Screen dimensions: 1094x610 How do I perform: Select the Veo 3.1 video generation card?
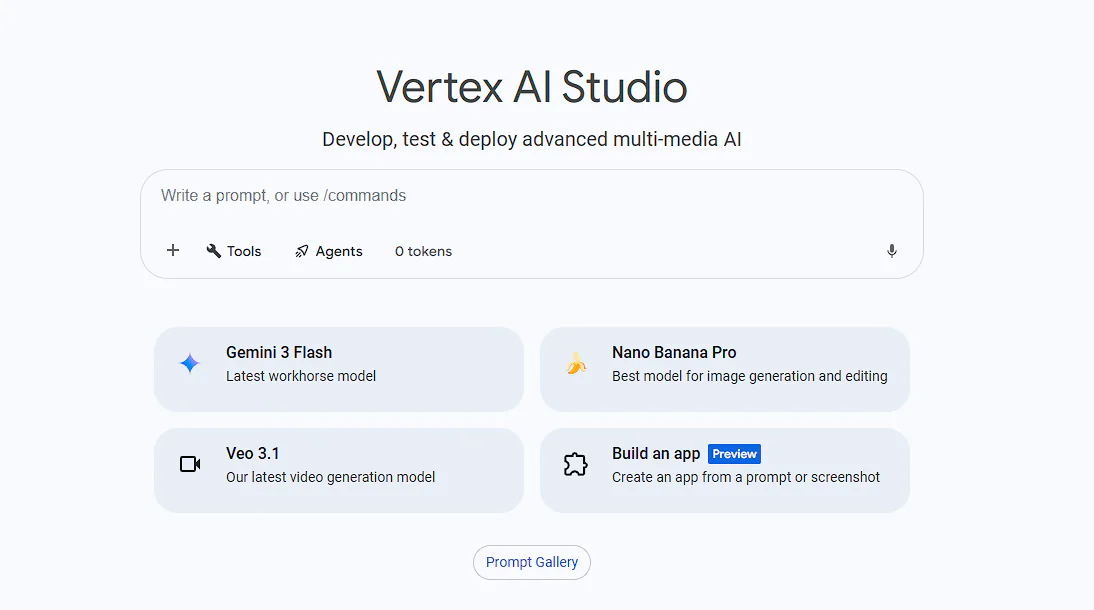(338, 470)
